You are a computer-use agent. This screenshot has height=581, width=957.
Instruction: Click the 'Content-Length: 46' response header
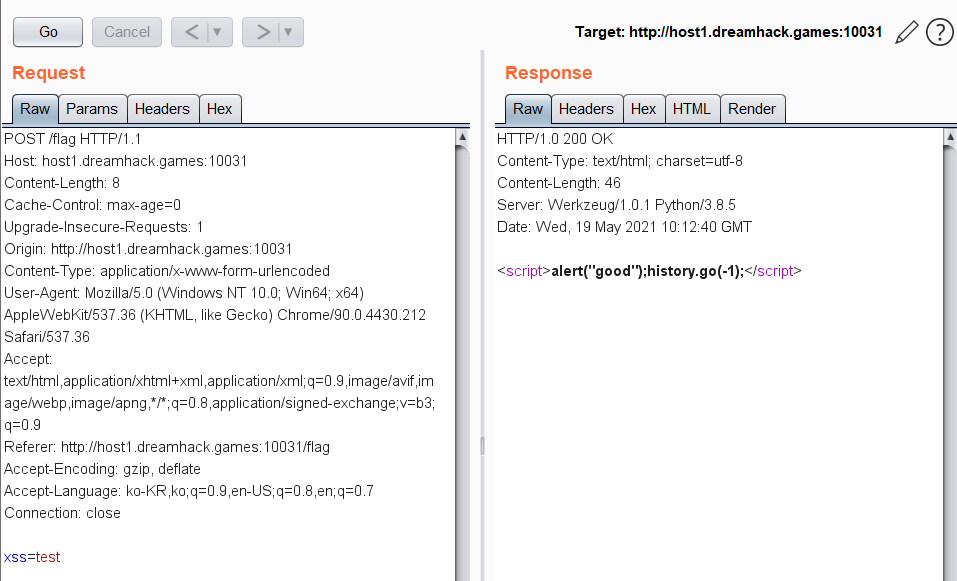558,183
